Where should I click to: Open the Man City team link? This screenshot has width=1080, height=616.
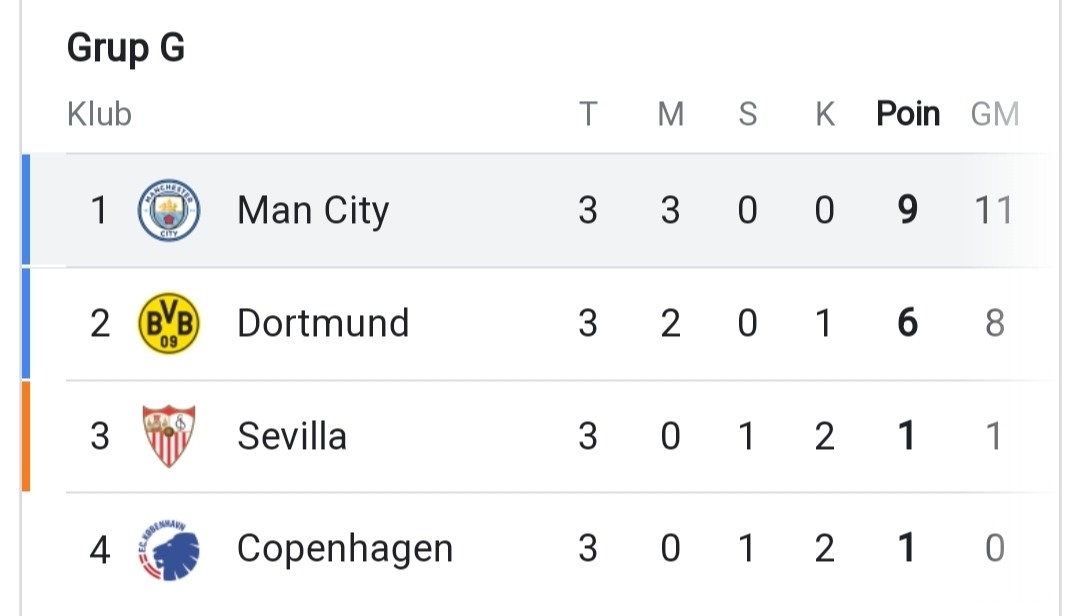(x=313, y=210)
